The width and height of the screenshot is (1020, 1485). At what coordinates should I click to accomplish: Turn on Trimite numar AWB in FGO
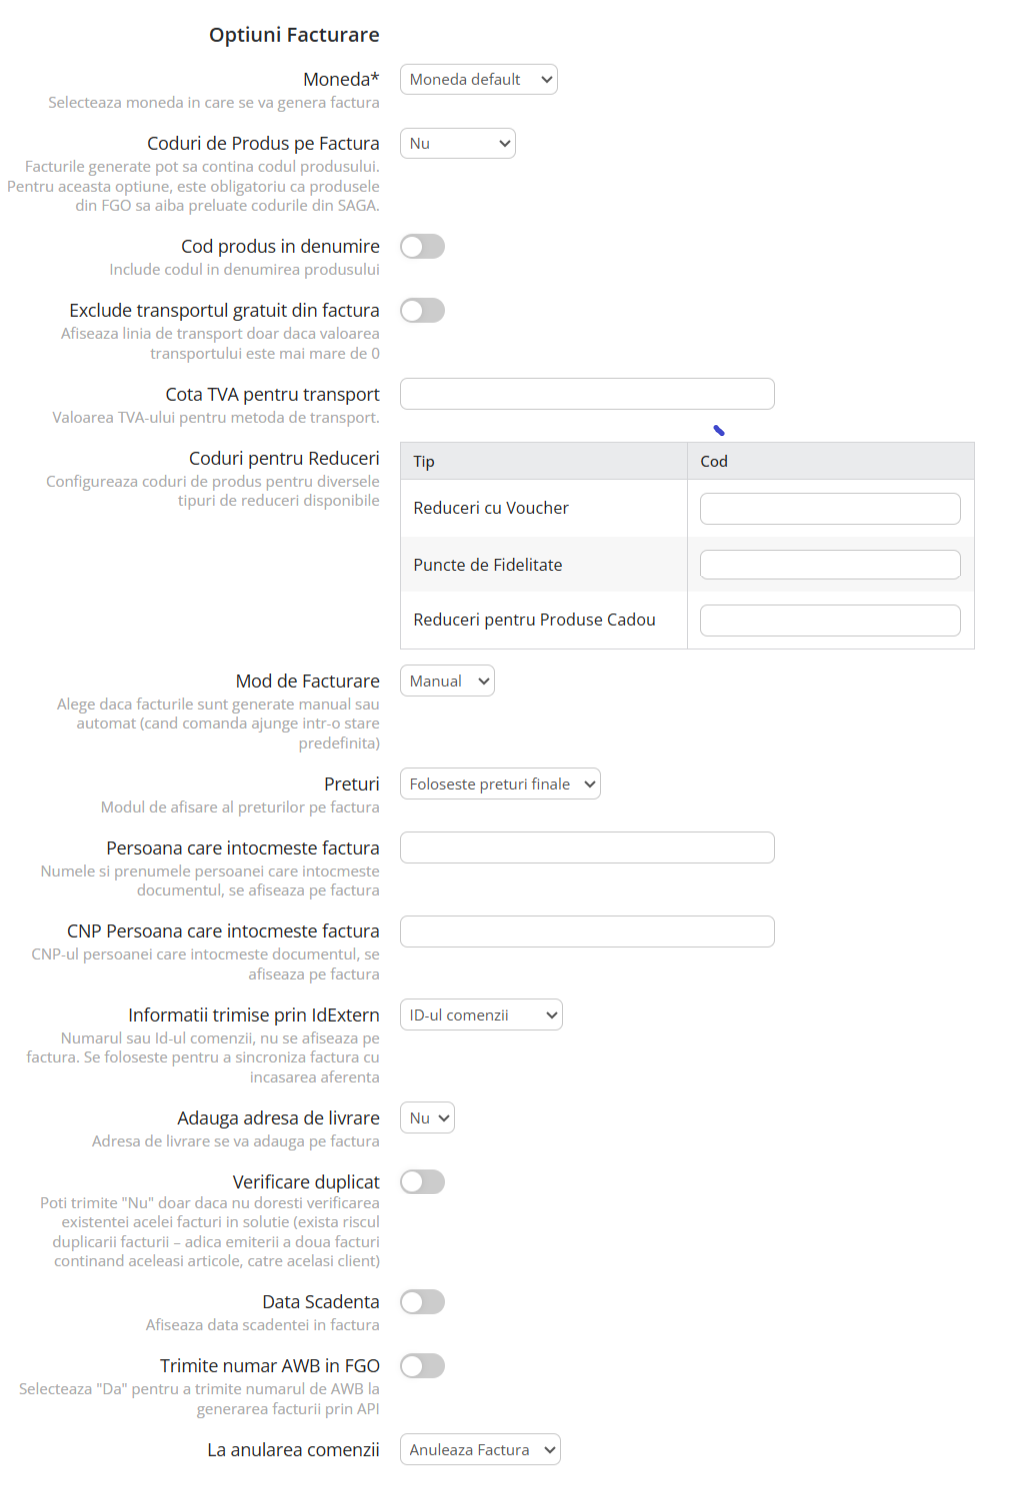pos(422,1367)
